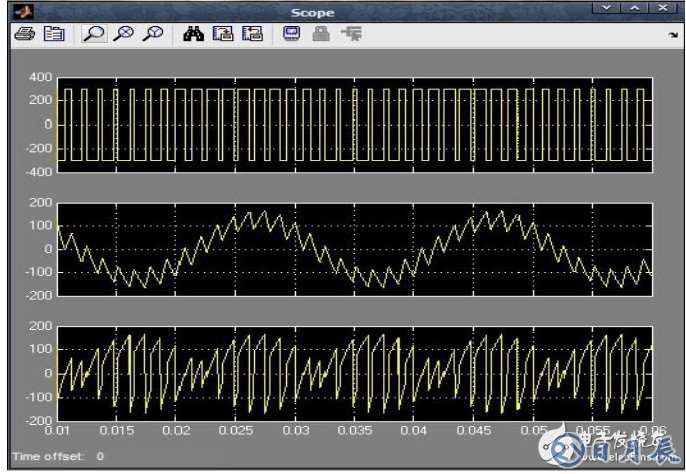Click inside the top square-wave plot
Viewport: 686px width, 474px height.
pyautogui.click(x=355, y=124)
